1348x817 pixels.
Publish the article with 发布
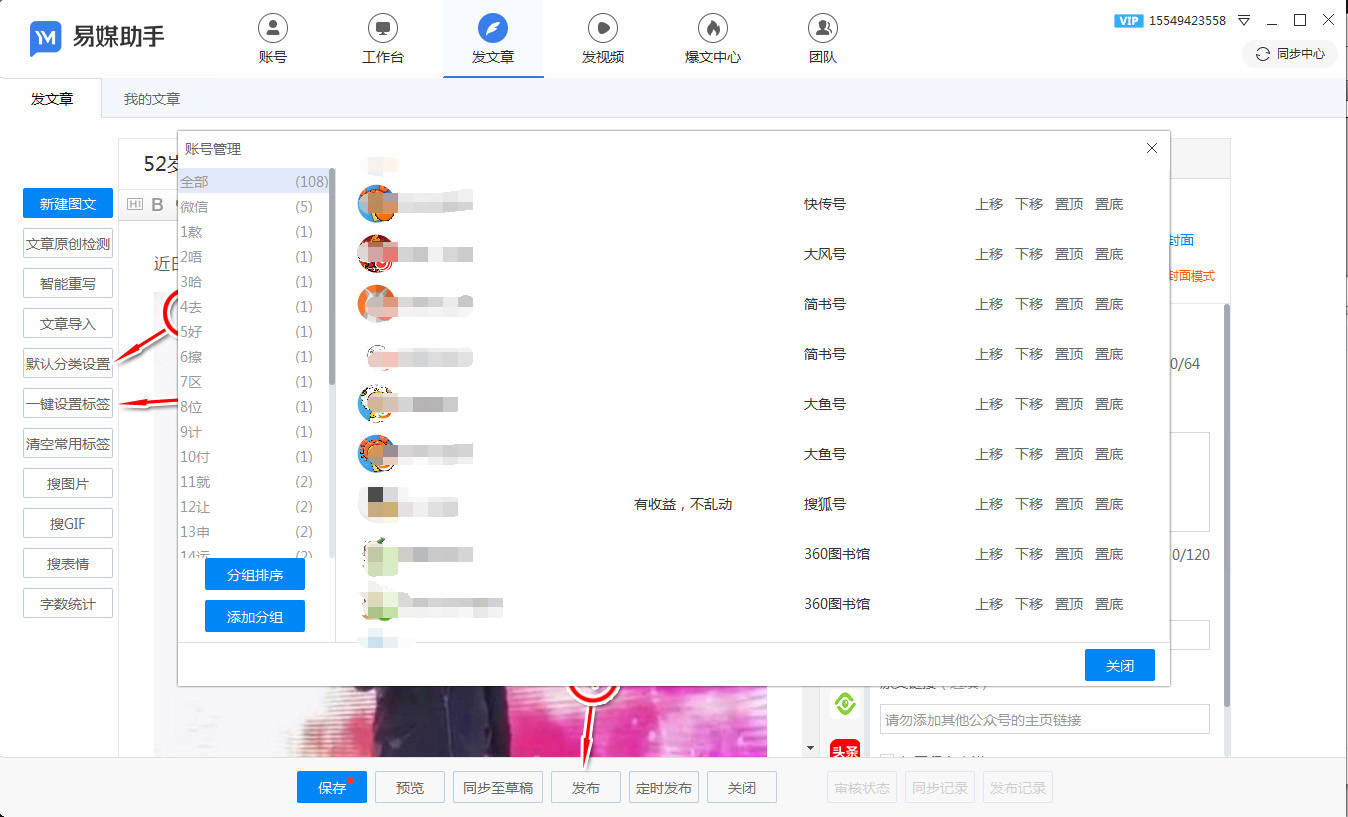point(585,787)
